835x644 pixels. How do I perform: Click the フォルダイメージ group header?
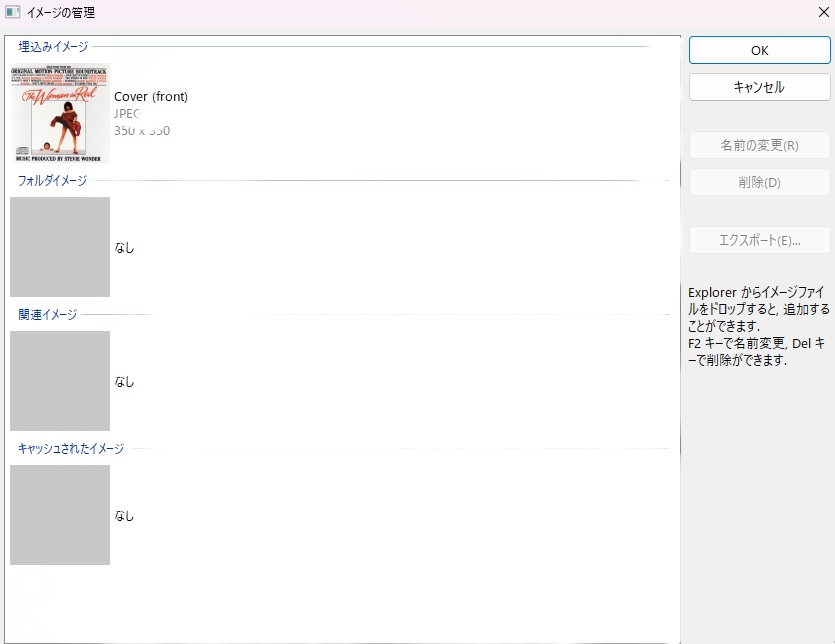click(53, 181)
